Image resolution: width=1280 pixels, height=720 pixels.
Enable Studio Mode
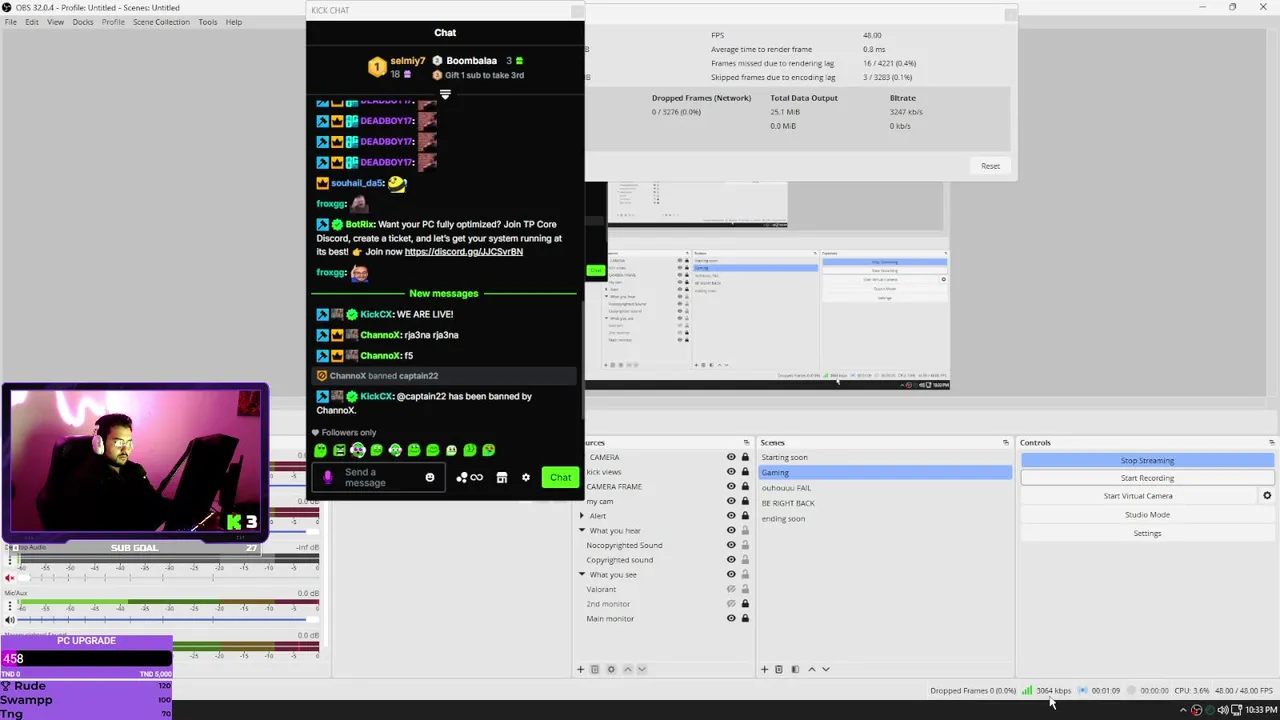click(1147, 514)
